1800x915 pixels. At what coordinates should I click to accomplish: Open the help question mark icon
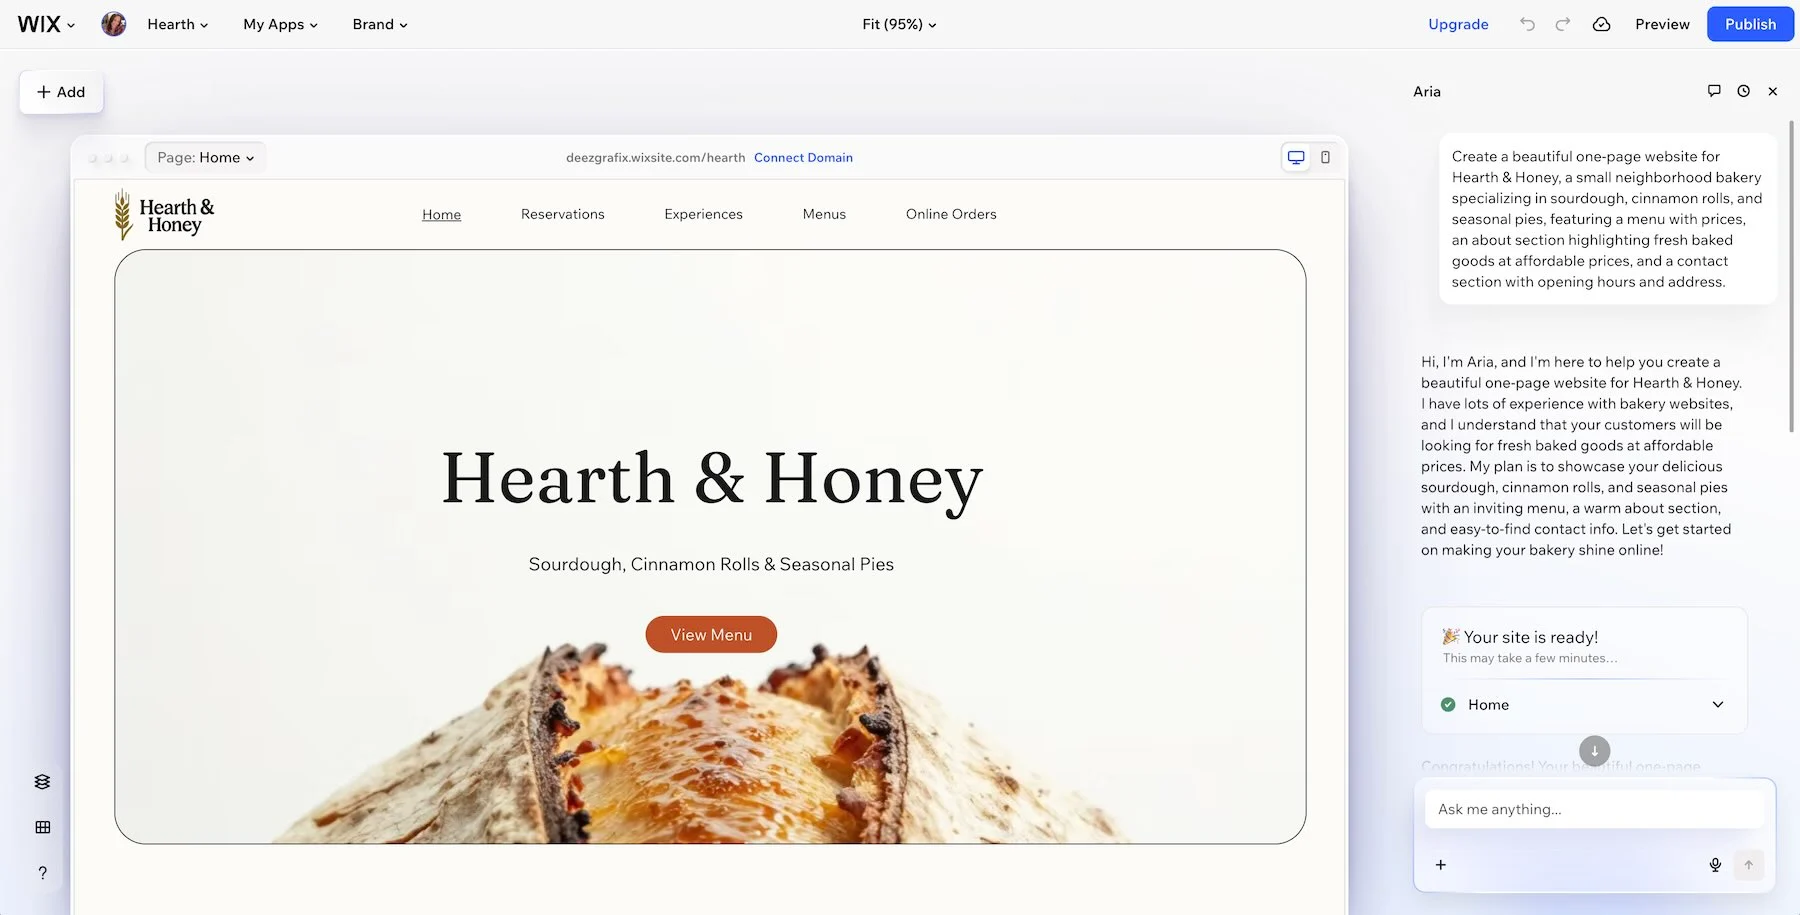coord(42,872)
